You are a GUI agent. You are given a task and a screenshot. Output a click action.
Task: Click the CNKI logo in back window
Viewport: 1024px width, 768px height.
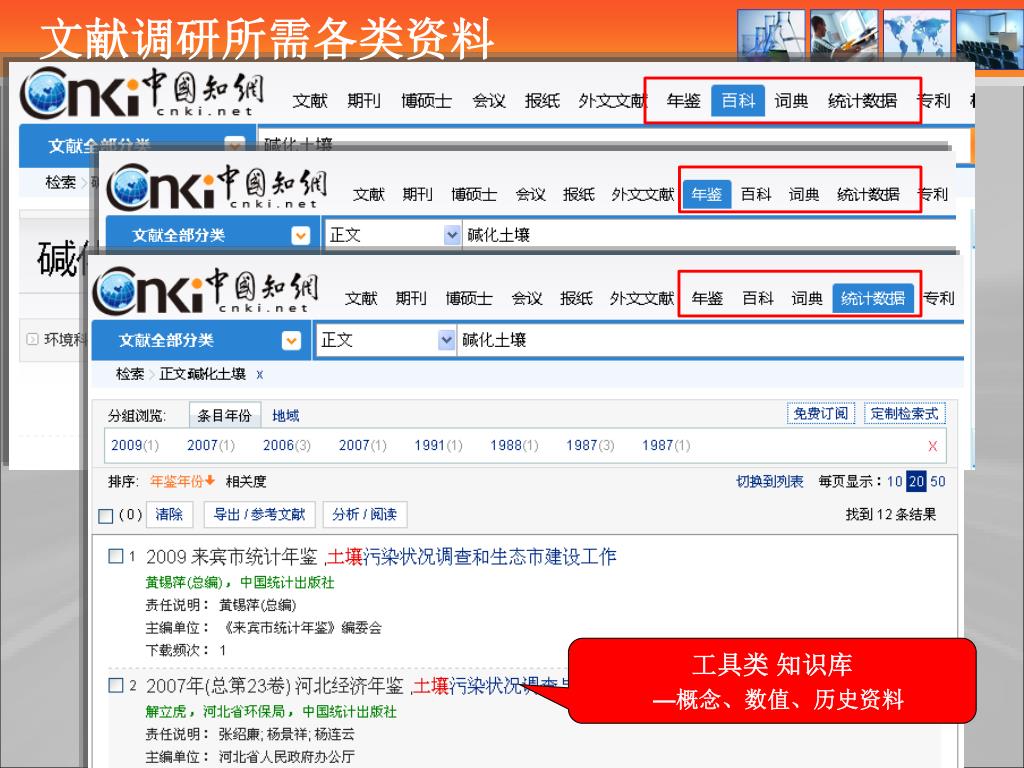[x=142, y=91]
